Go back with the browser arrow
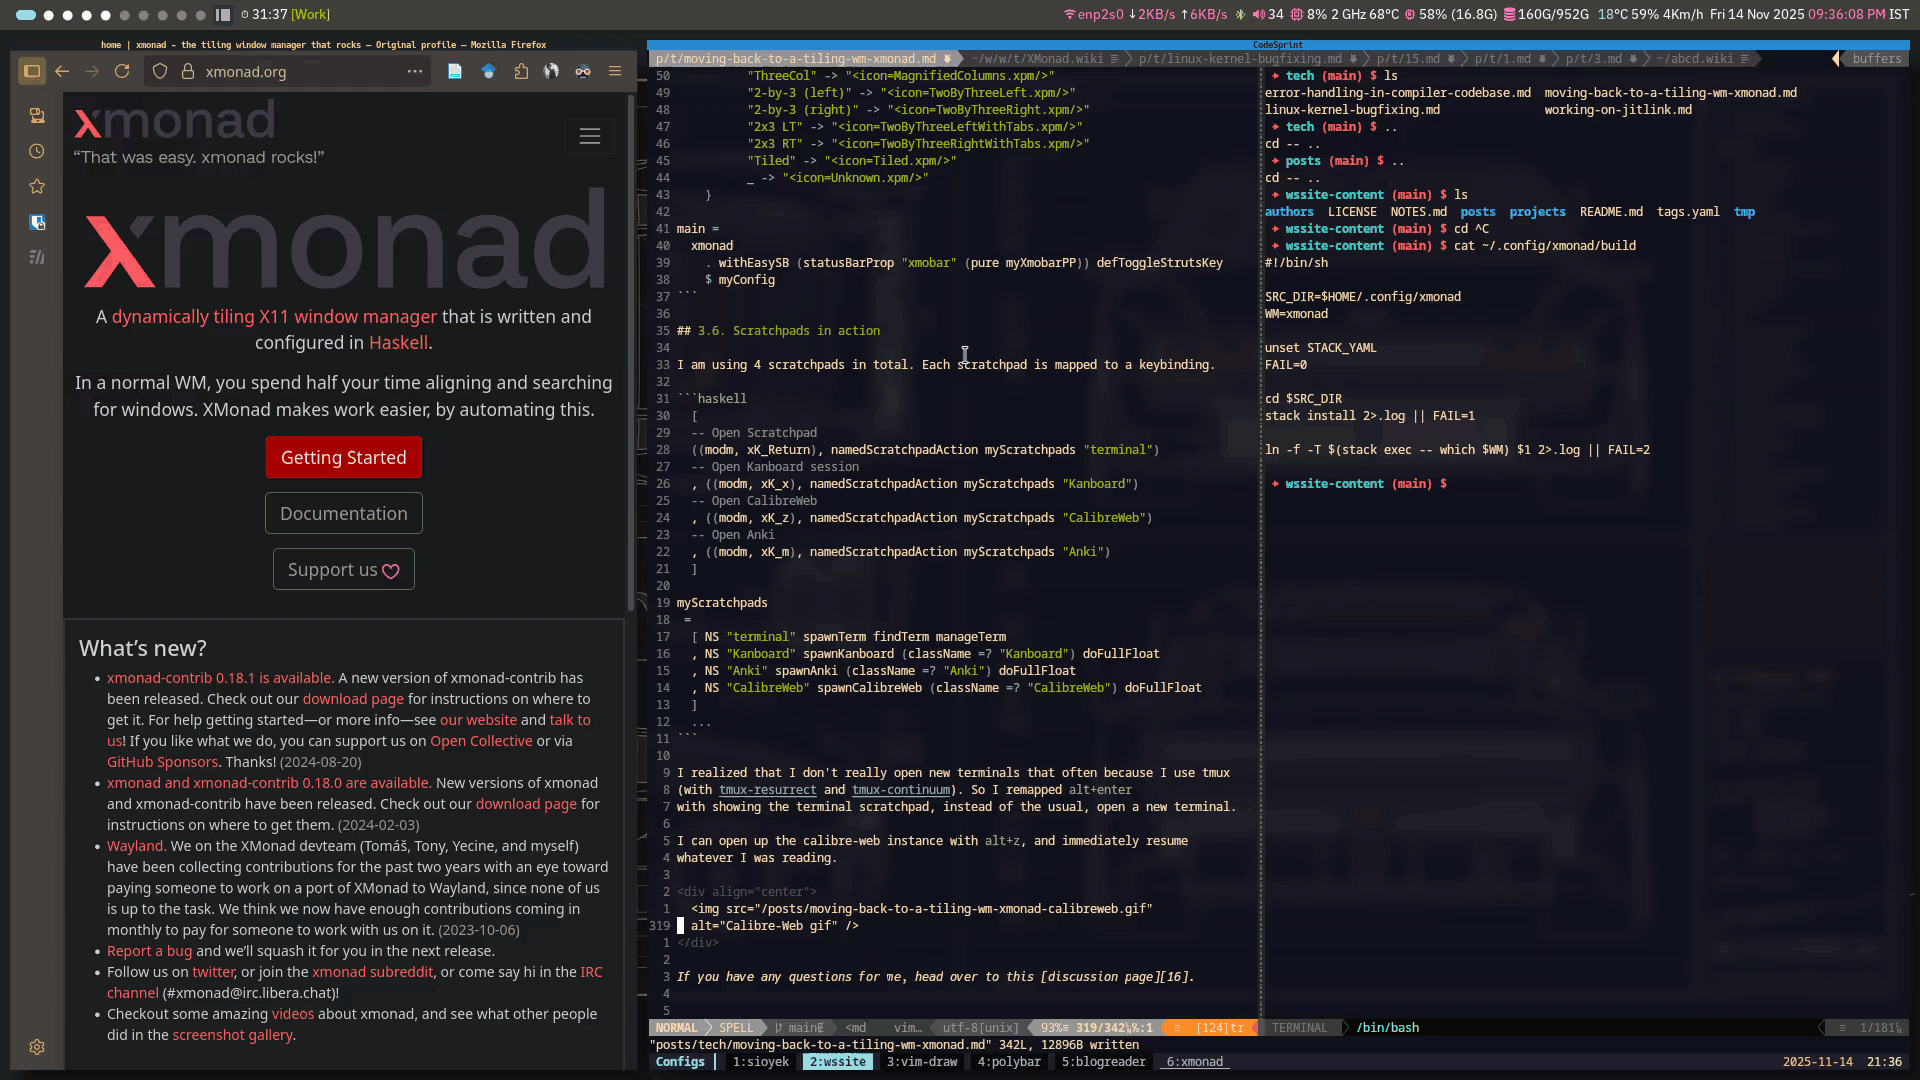The width and height of the screenshot is (1920, 1080). (62, 71)
